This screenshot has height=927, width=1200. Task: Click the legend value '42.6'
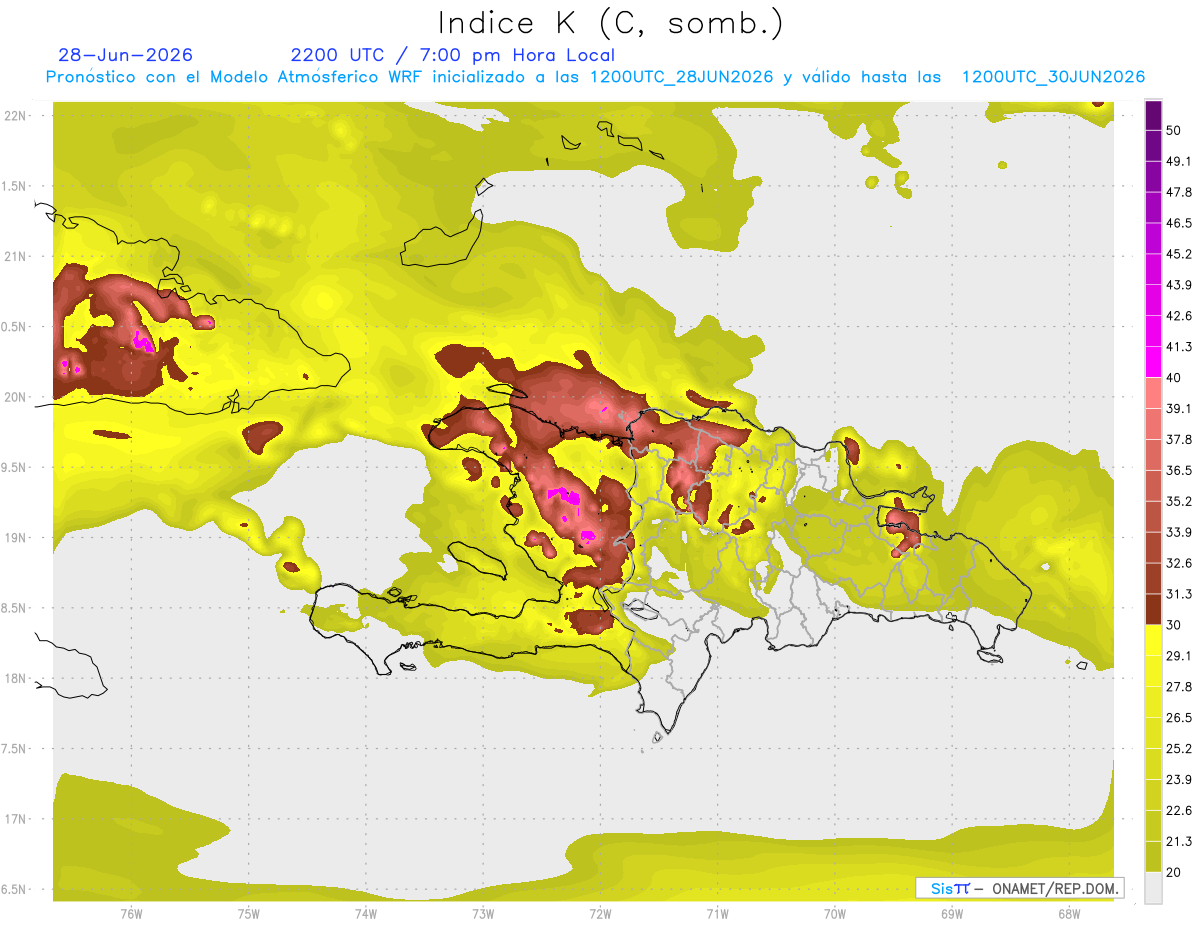click(x=1179, y=316)
